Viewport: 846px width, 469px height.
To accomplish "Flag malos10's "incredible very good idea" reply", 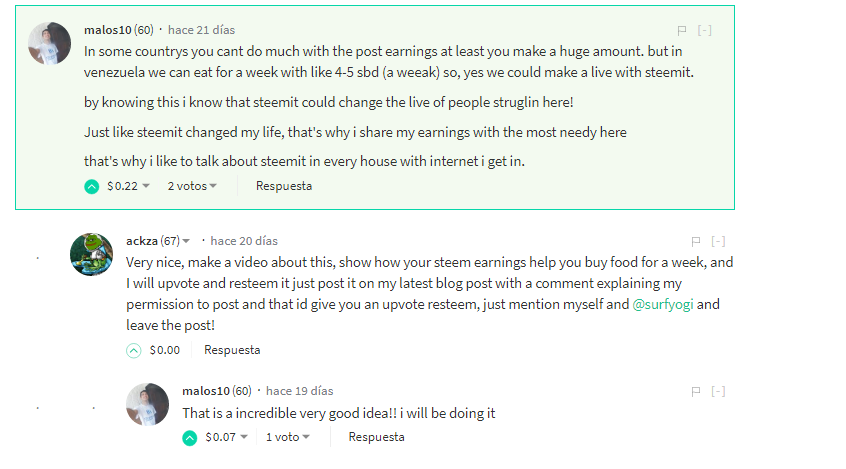I will (696, 391).
